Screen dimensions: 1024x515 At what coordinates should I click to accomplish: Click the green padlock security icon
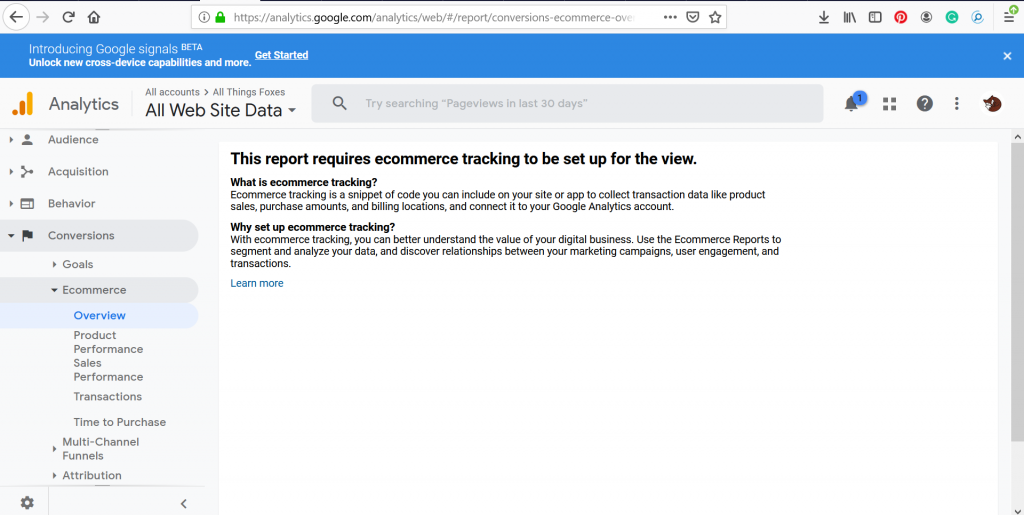(x=220, y=18)
